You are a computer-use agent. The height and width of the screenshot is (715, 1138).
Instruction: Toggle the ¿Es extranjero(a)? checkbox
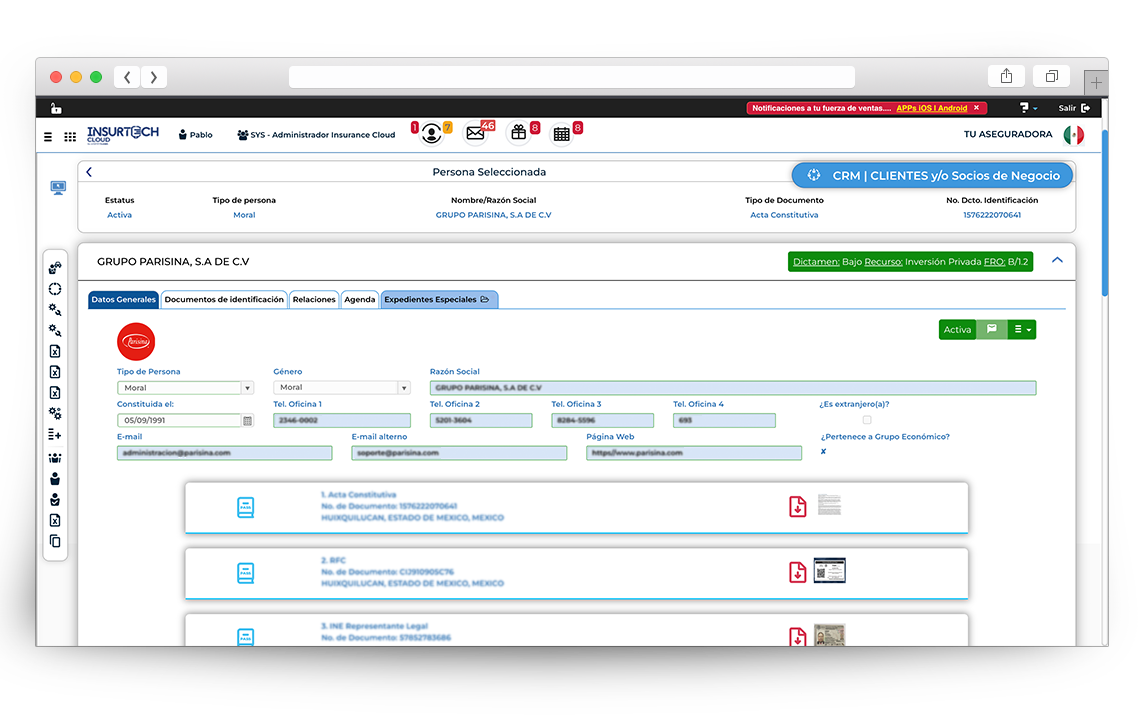[x=867, y=420]
